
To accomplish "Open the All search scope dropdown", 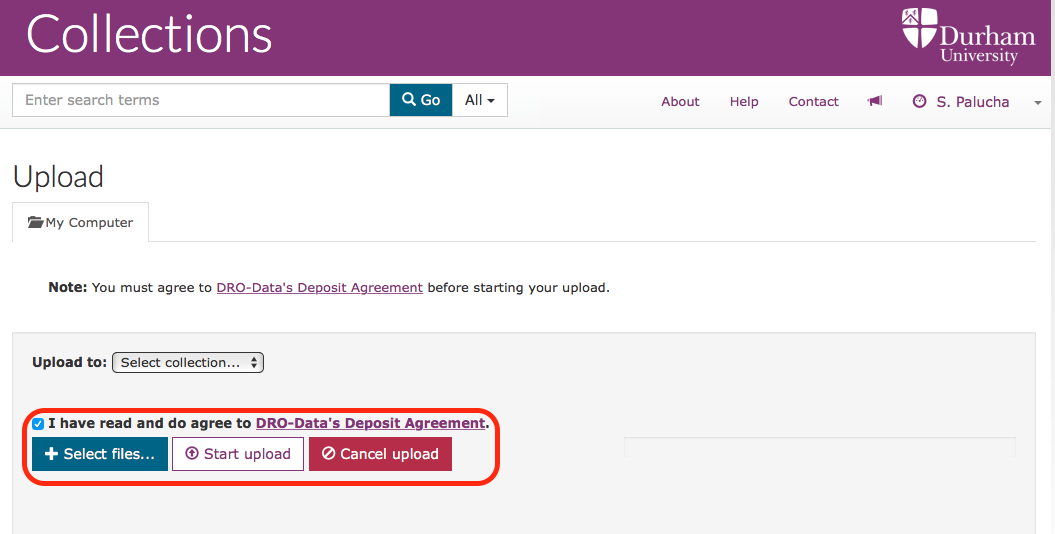I will [x=480, y=100].
